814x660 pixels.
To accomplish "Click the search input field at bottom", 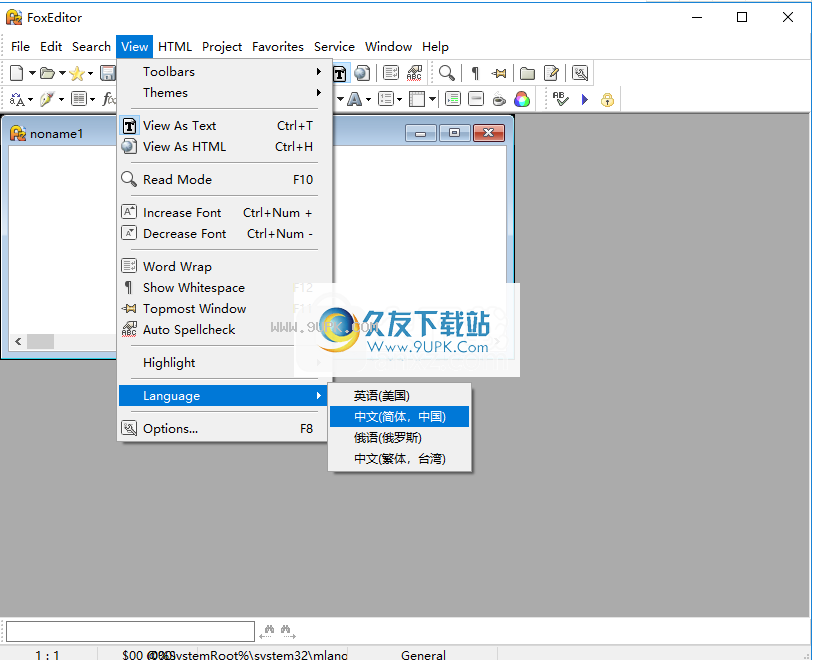I will [130, 631].
